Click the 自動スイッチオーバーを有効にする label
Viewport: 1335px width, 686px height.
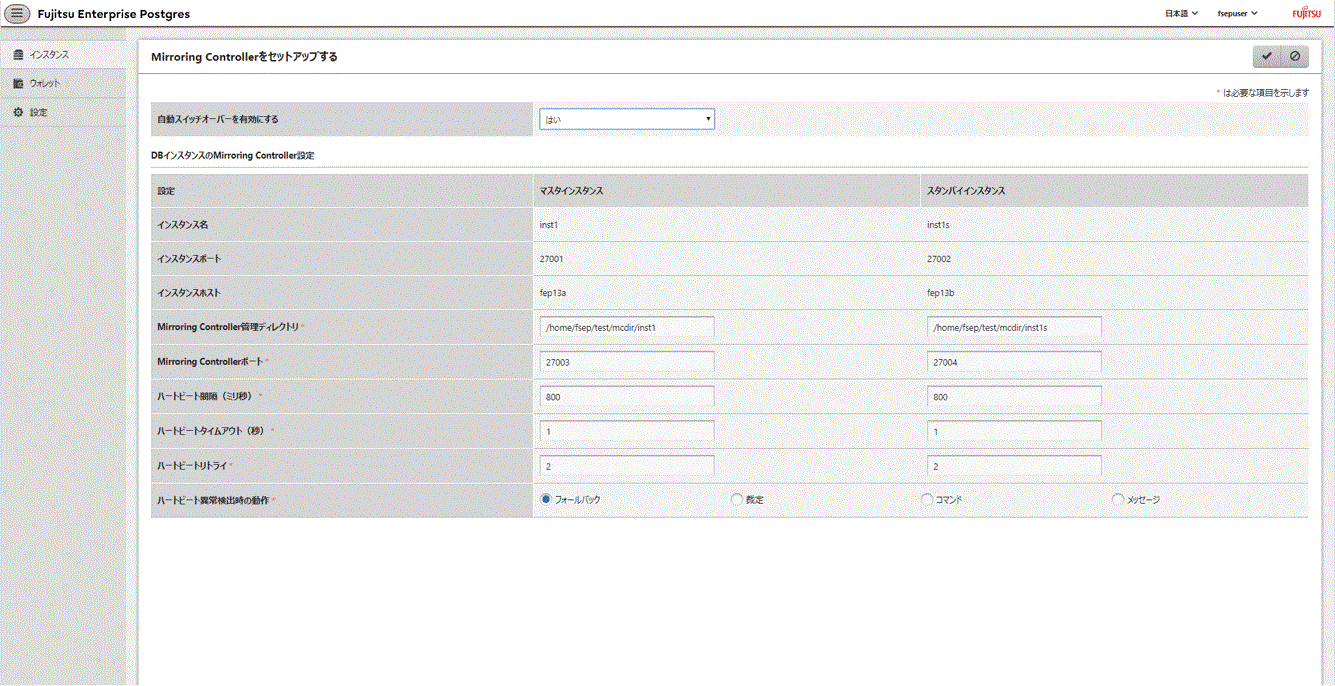218,119
